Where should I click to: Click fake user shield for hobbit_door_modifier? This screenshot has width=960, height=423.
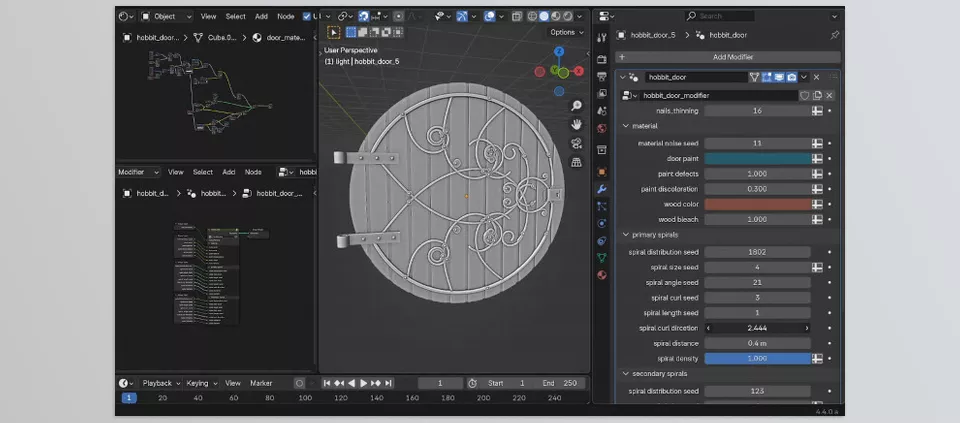click(x=804, y=95)
